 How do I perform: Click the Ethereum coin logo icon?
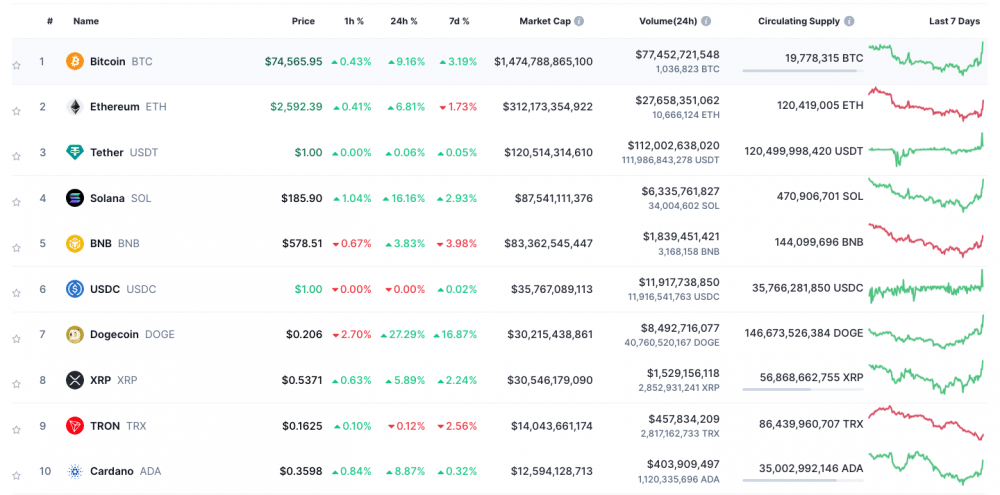pos(75,107)
